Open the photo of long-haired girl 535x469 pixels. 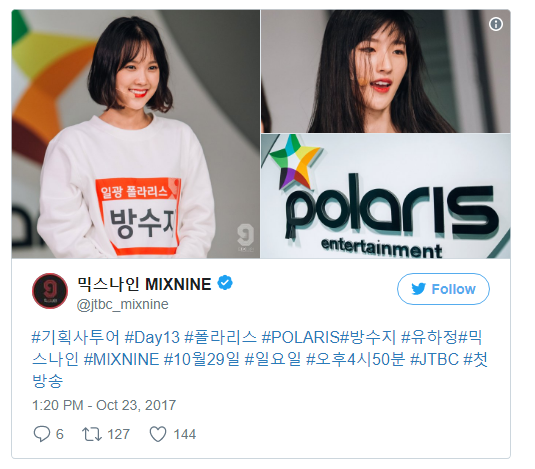point(386,71)
